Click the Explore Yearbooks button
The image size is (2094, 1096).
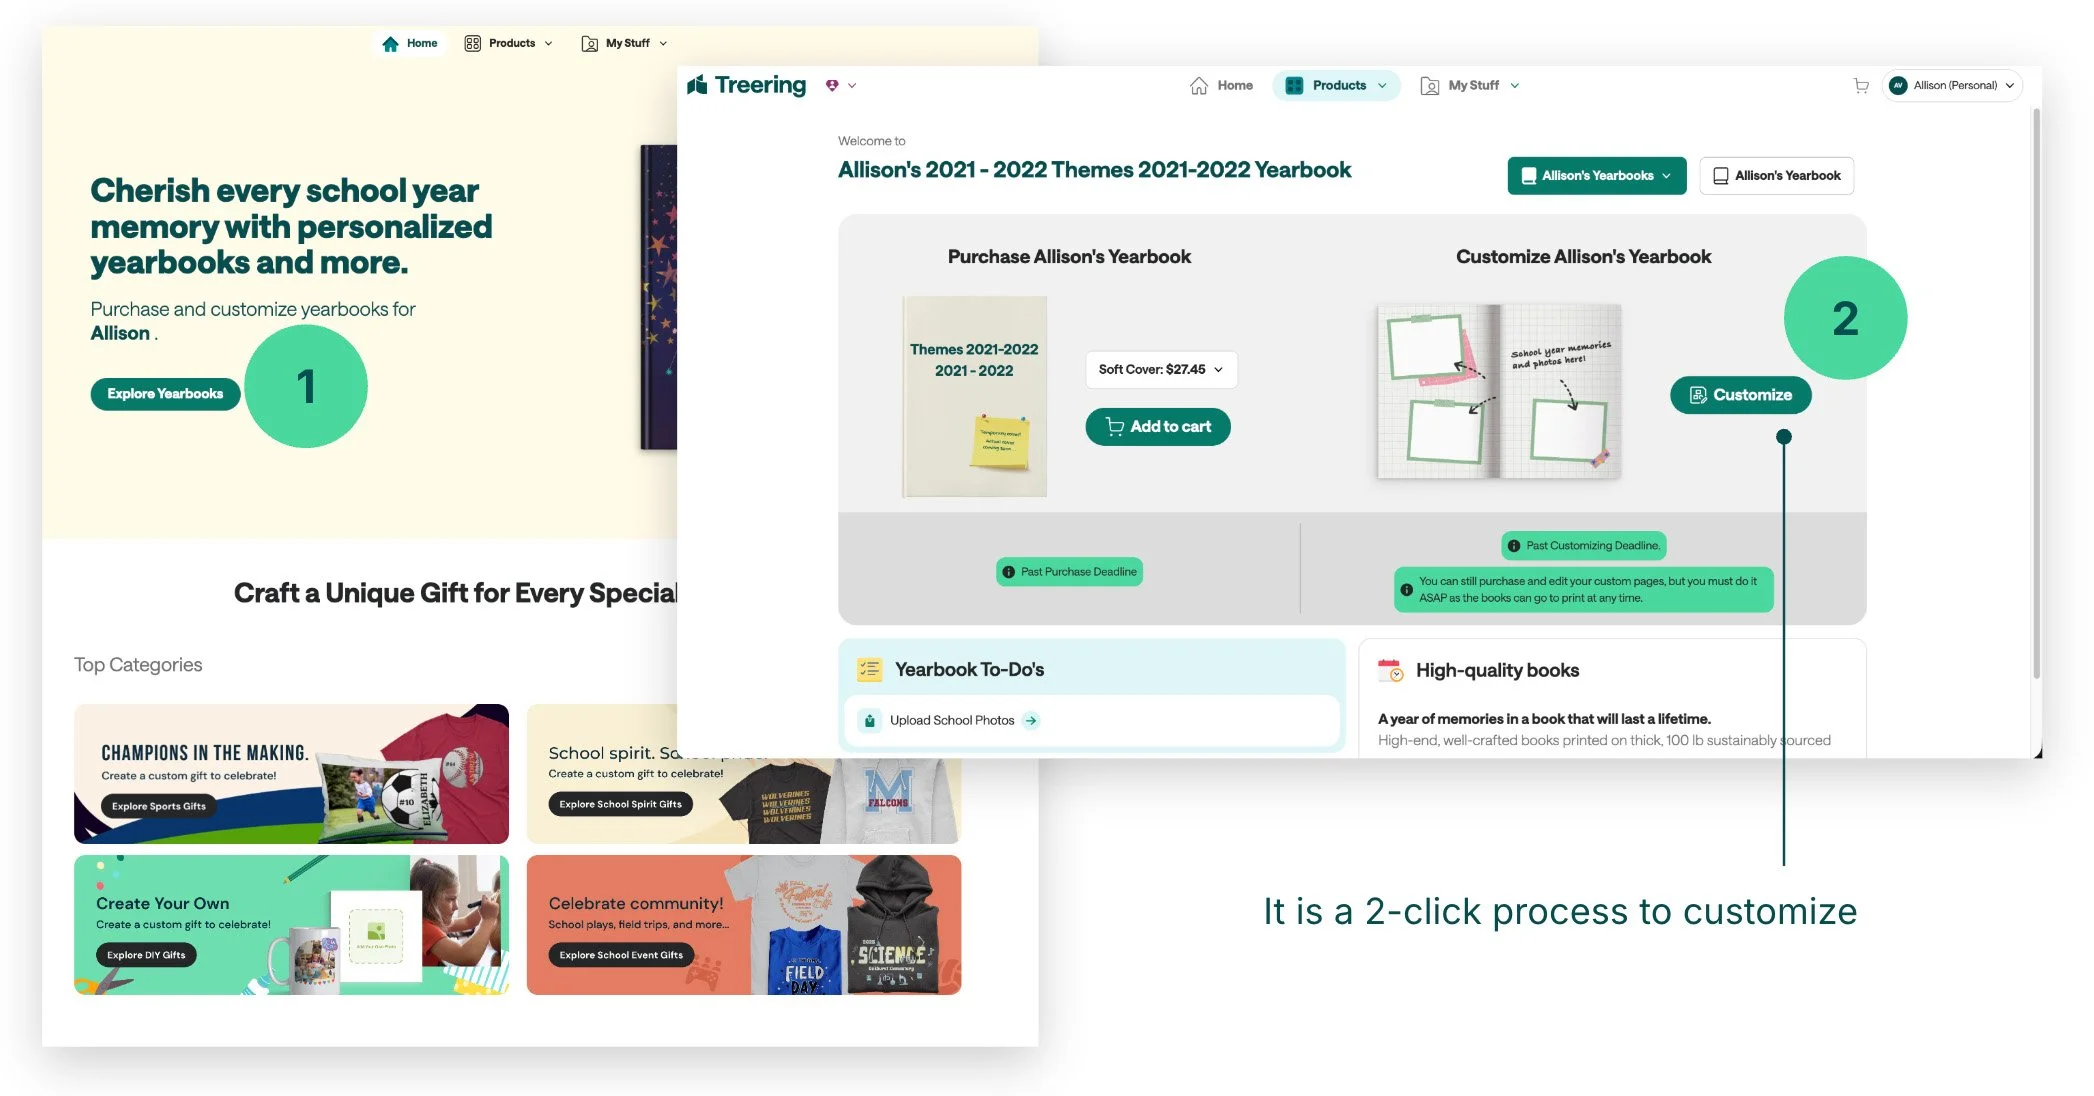[x=165, y=394]
